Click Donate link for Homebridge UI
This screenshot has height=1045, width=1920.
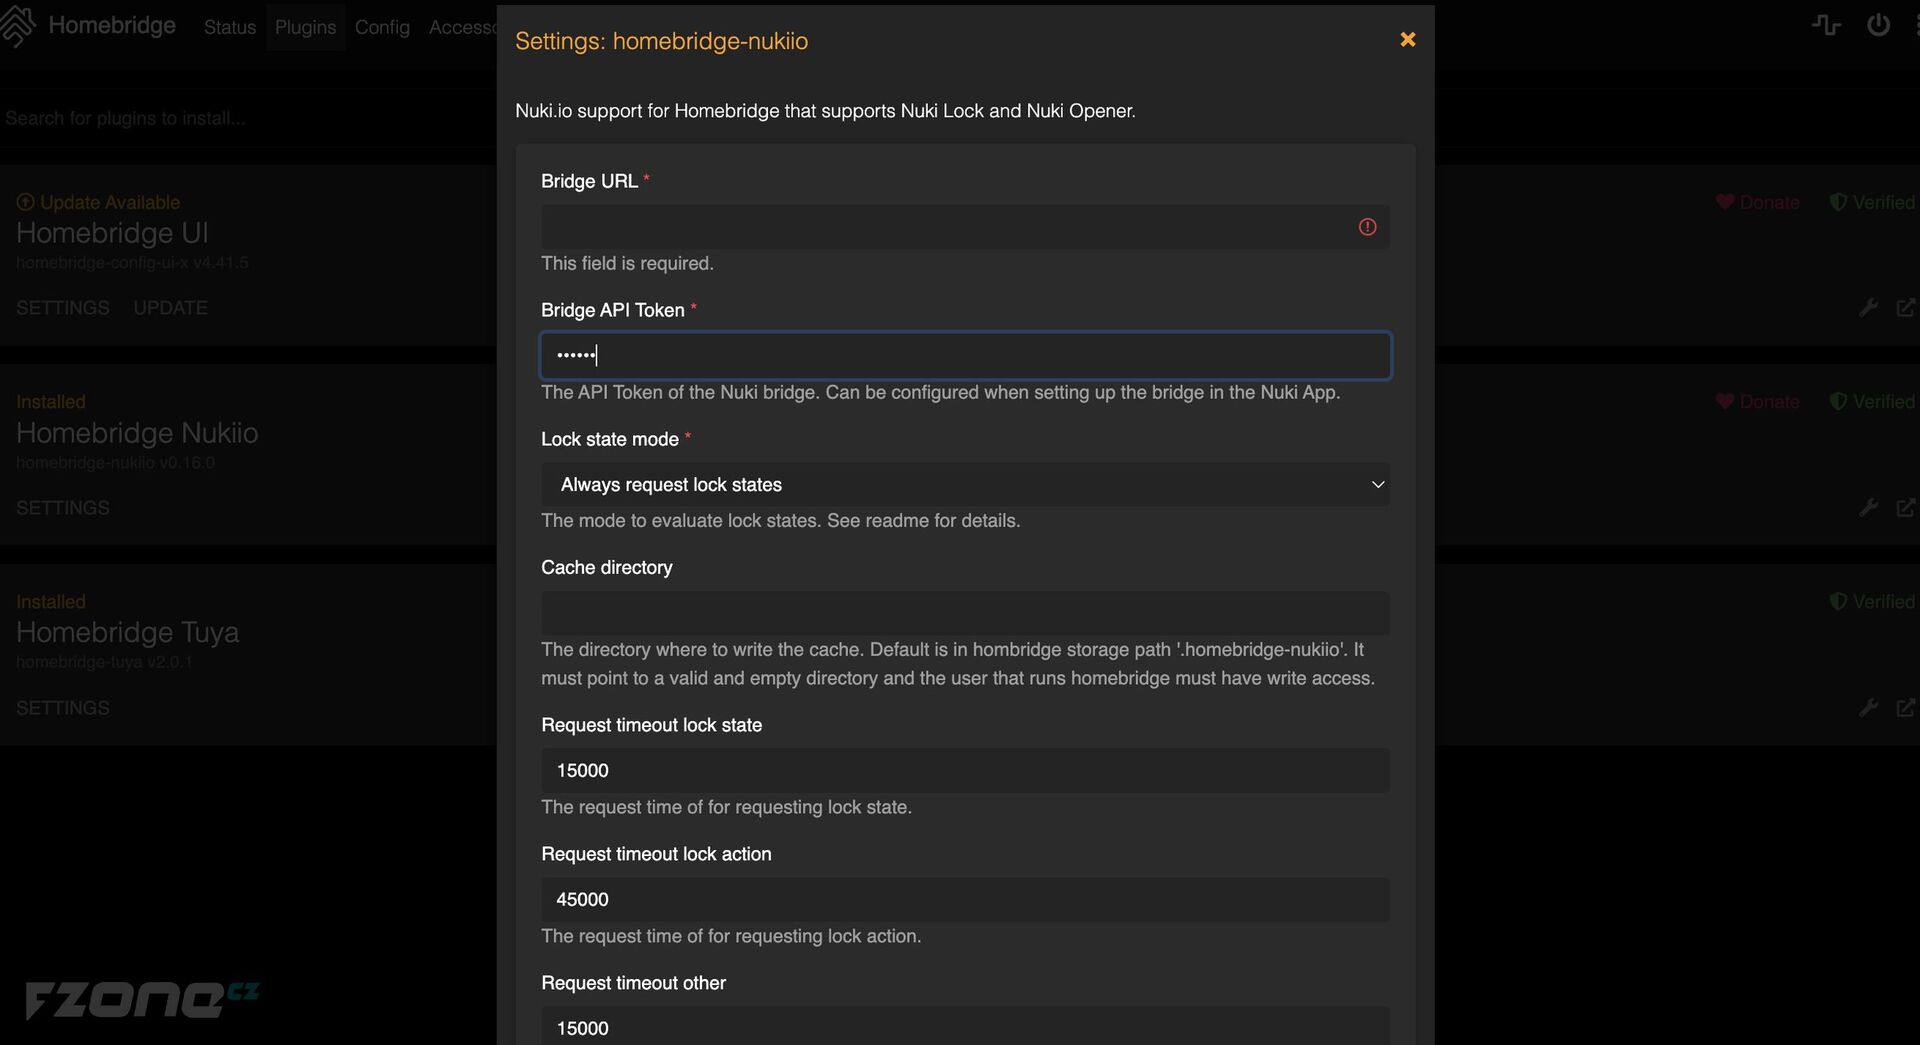click(1758, 202)
